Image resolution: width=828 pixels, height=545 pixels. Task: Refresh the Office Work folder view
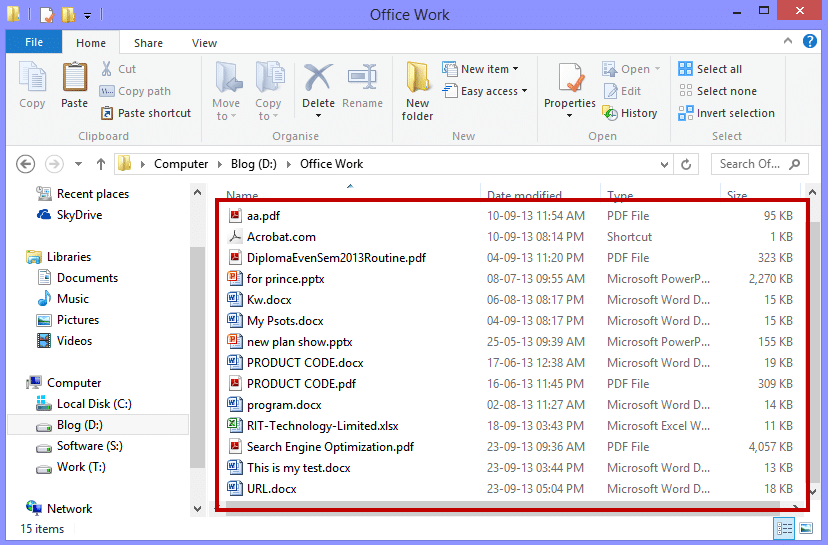pos(686,164)
